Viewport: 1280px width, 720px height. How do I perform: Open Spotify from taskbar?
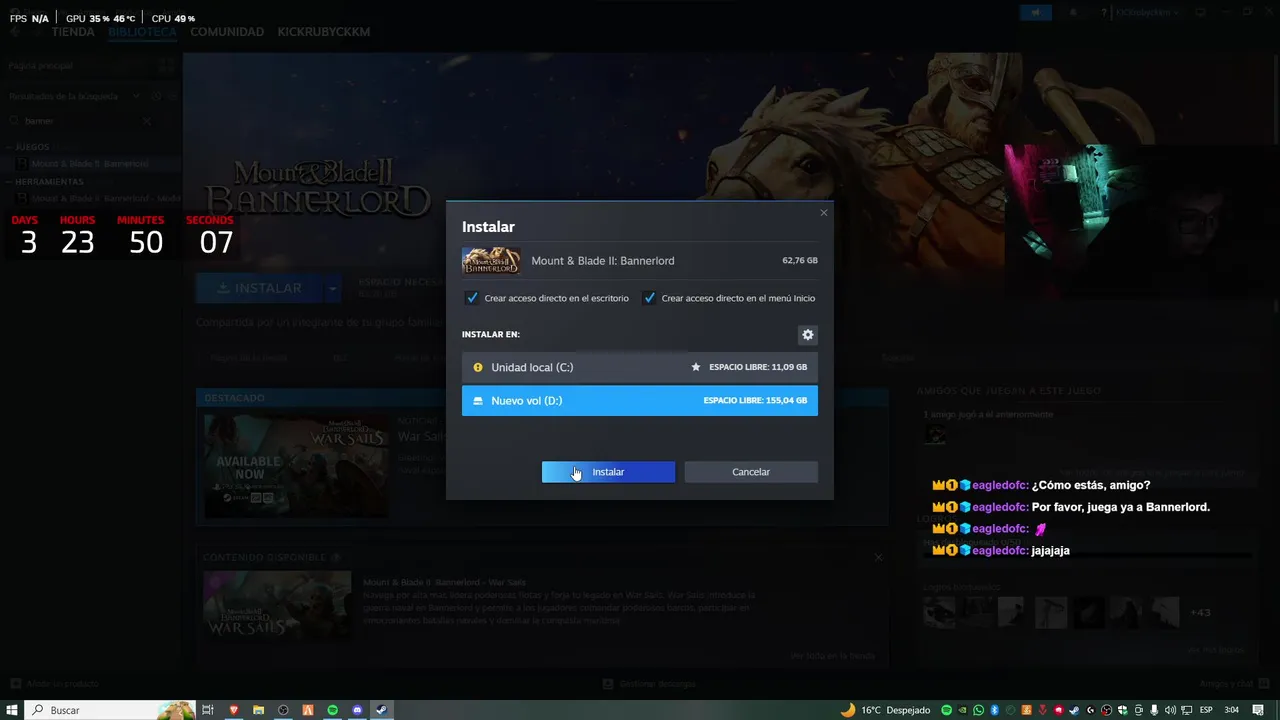pos(333,710)
